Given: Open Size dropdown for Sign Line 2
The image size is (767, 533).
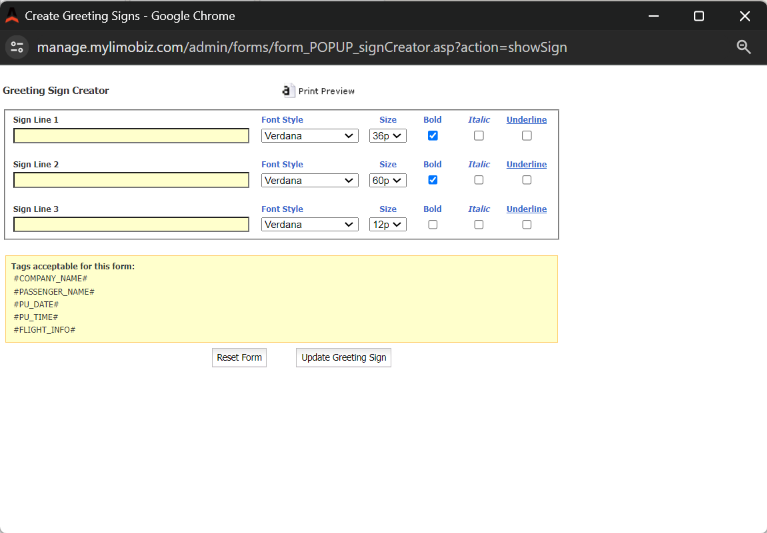Looking at the screenshot, I should (387, 181).
